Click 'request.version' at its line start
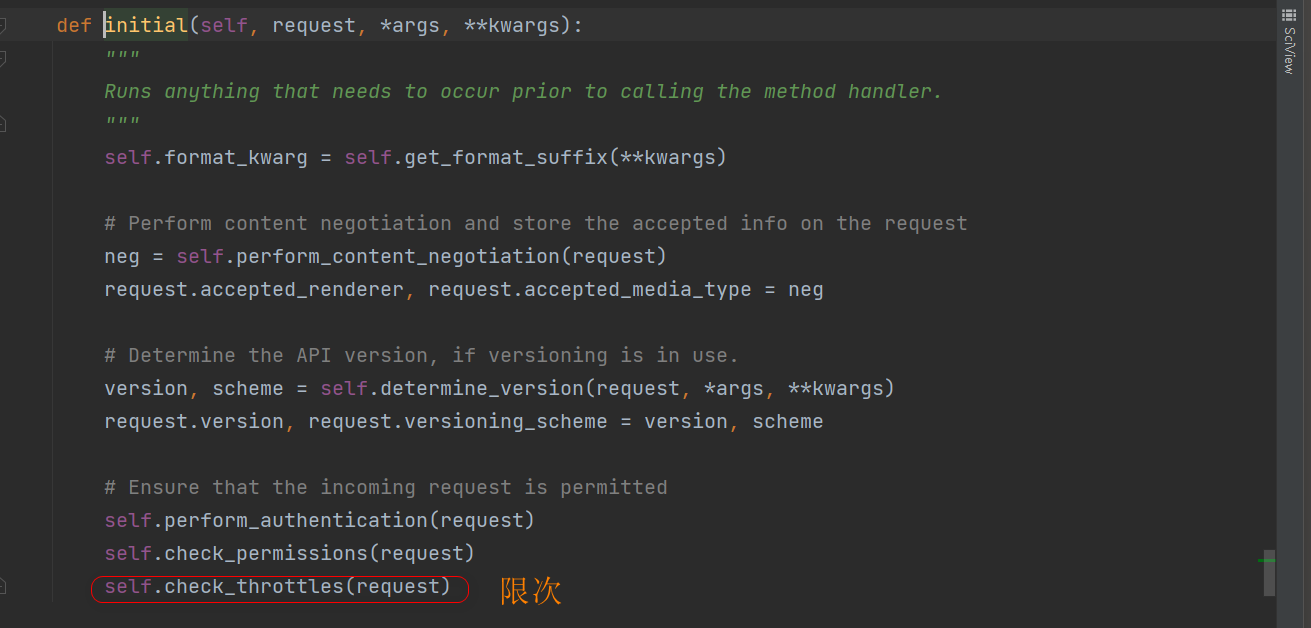This screenshot has height=628, width=1311. point(194,421)
